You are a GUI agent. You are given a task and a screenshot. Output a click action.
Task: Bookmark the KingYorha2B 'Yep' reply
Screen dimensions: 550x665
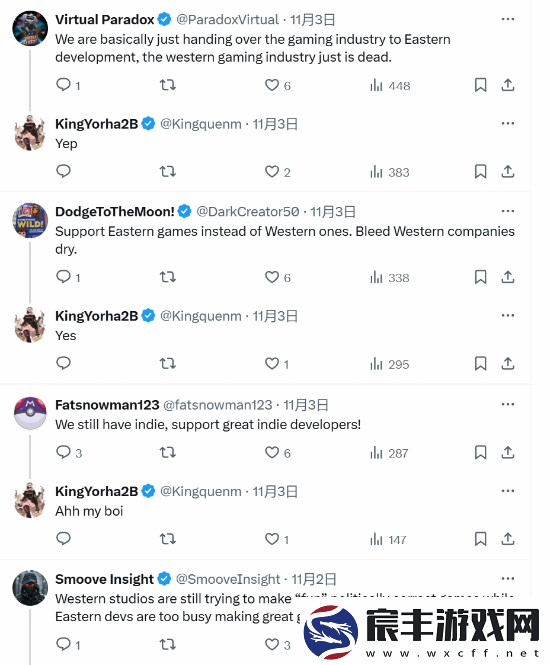pos(480,172)
